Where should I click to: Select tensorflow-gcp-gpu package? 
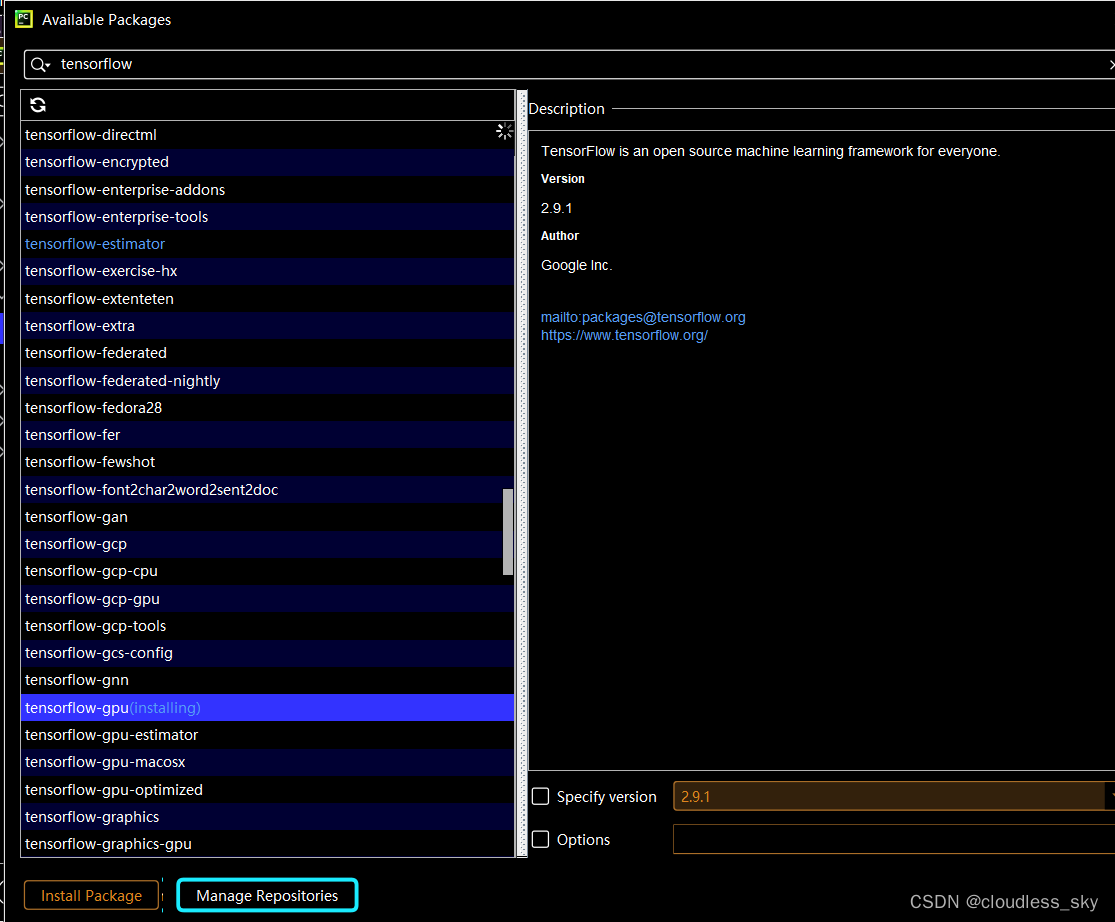267,599
